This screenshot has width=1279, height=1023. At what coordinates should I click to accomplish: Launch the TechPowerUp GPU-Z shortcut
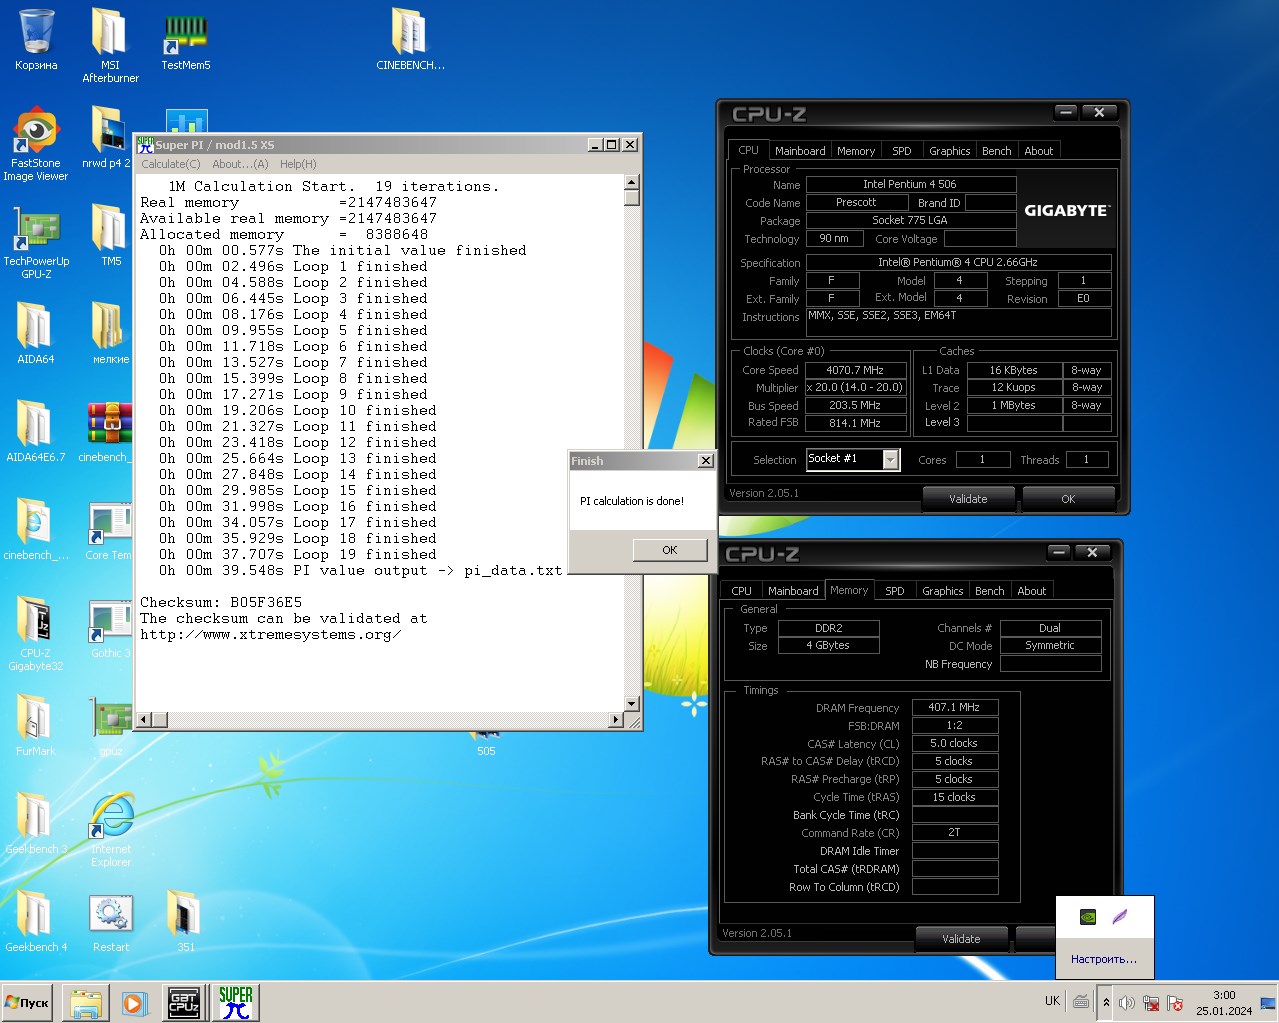[36, 241]
